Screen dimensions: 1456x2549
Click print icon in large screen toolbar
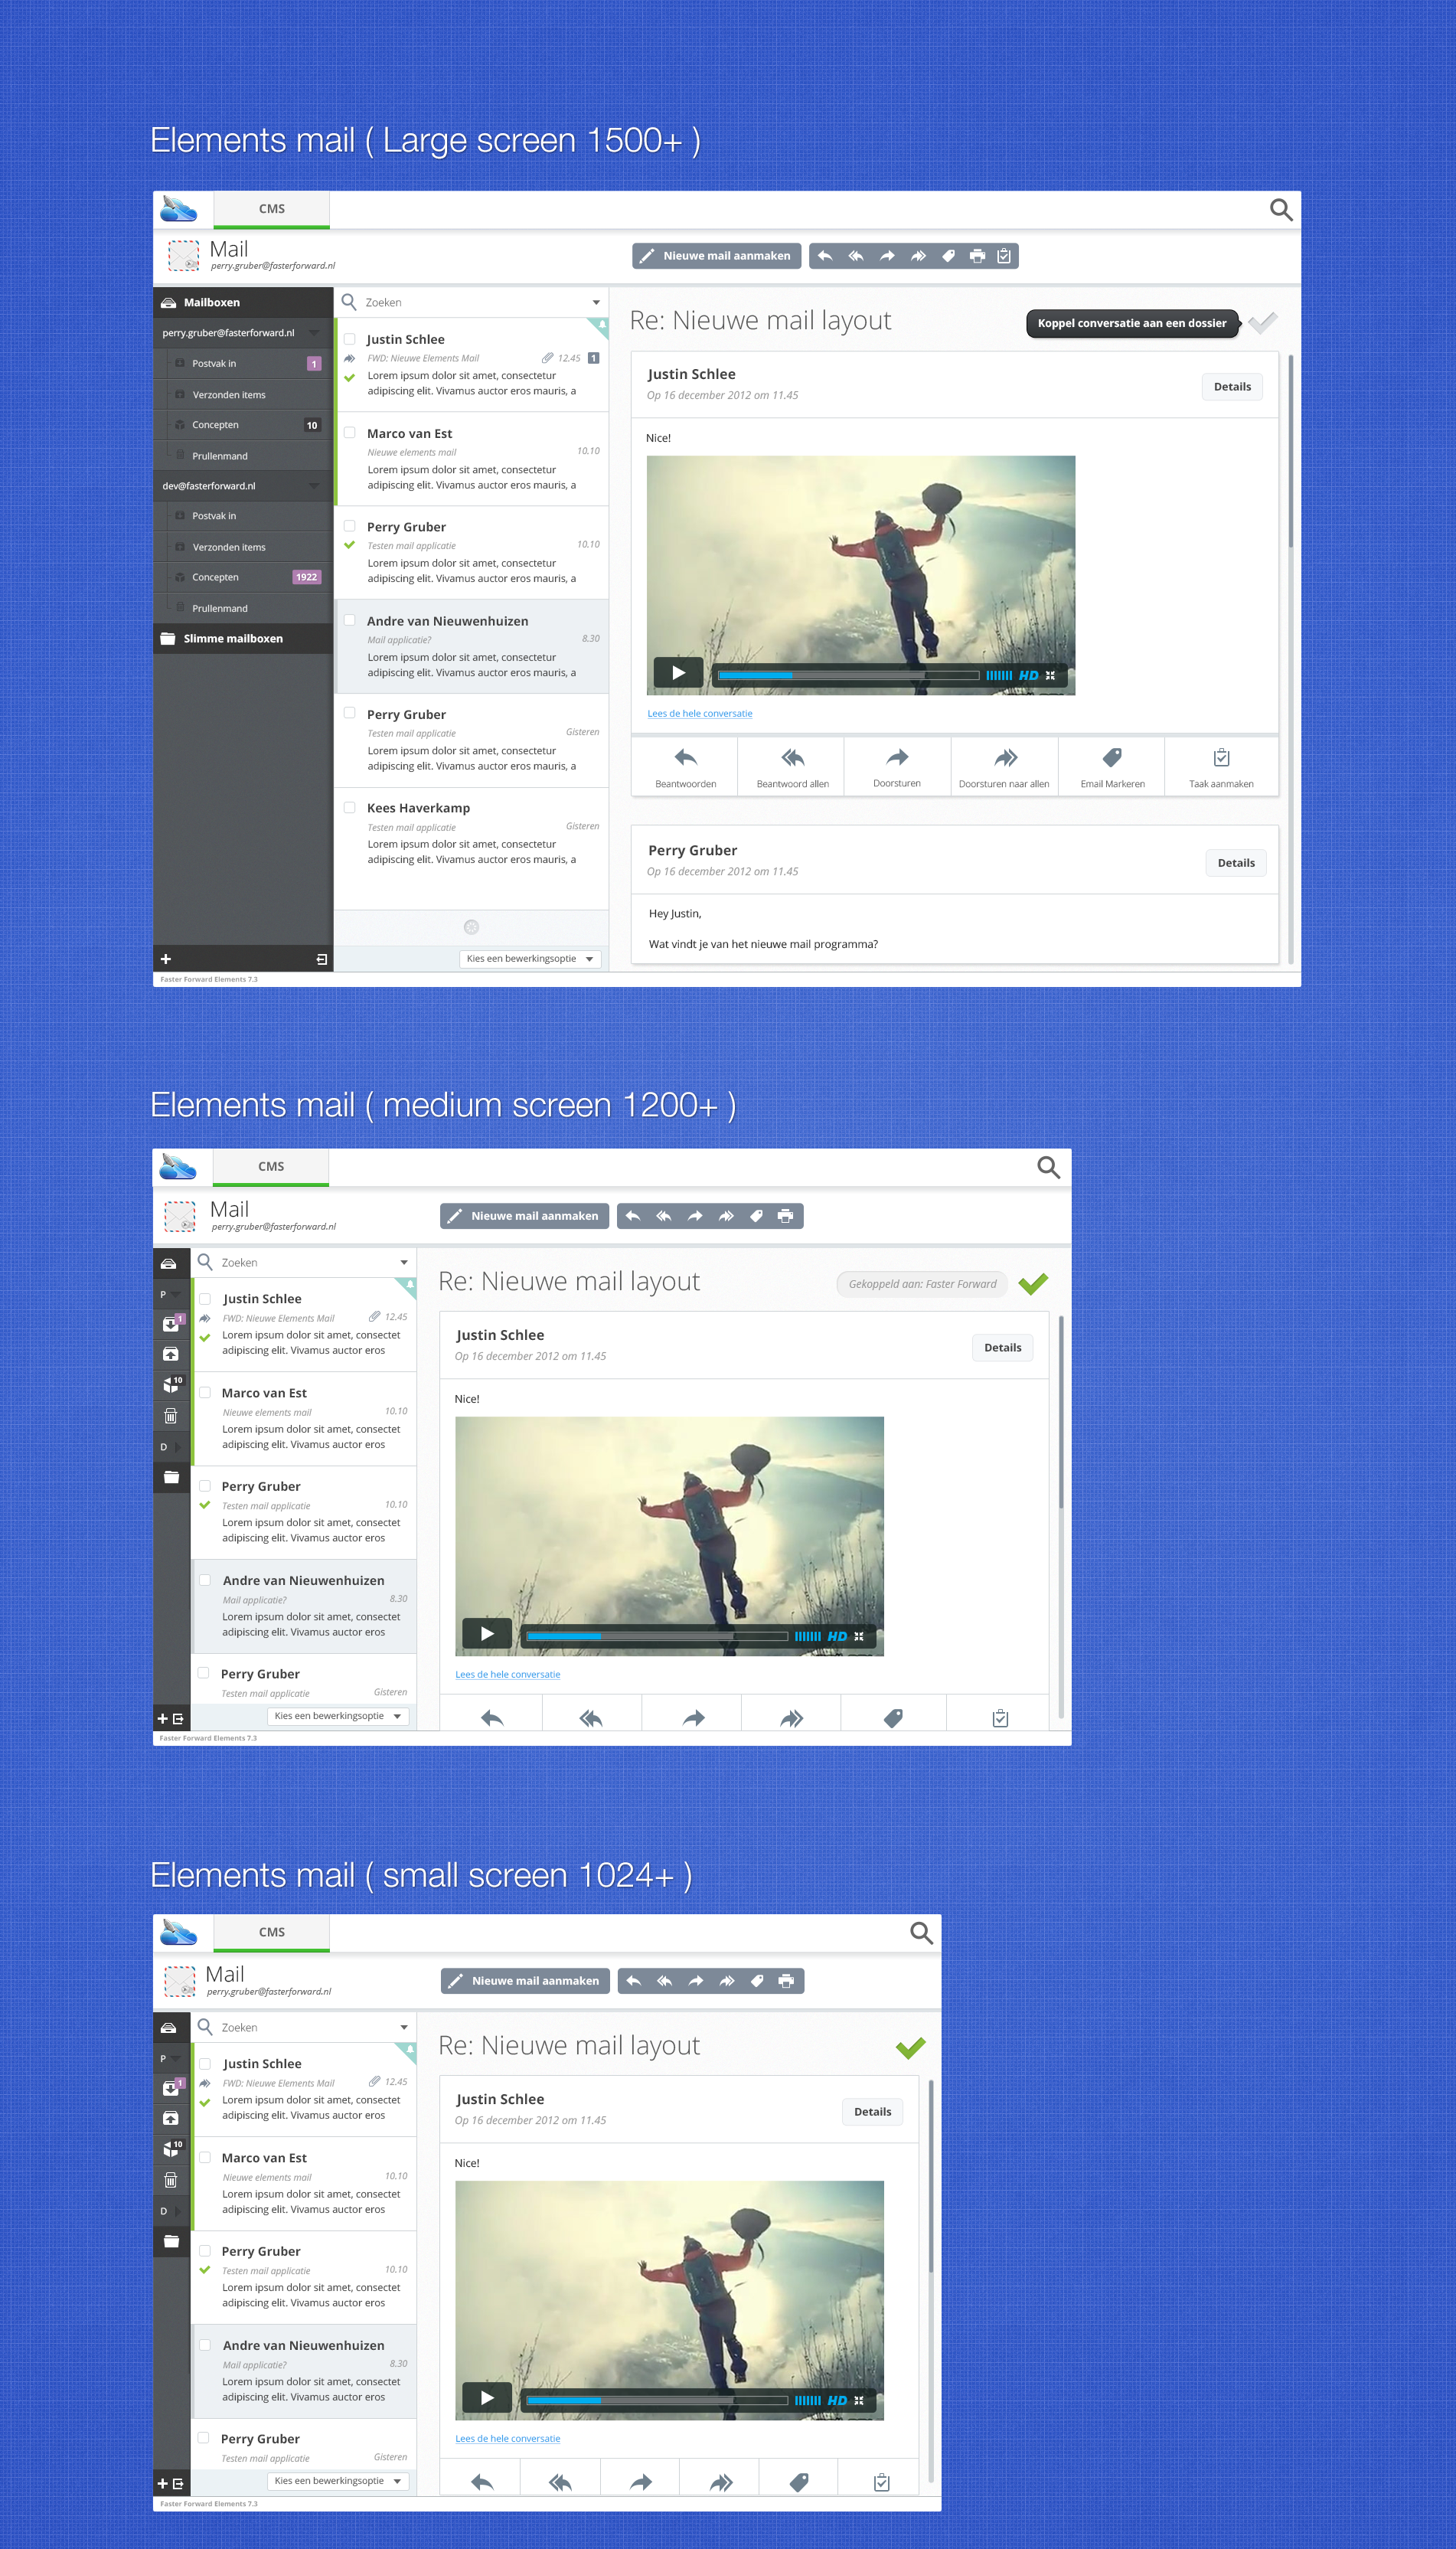tap(977, 256)
